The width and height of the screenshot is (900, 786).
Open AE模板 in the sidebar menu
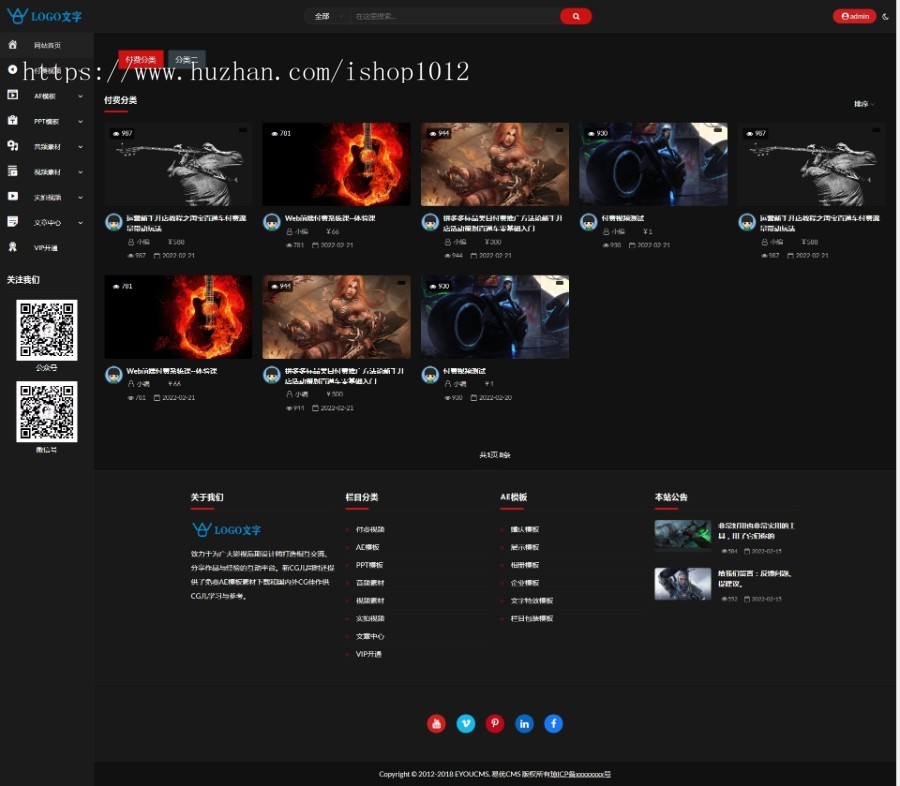[x=45, y=96]
